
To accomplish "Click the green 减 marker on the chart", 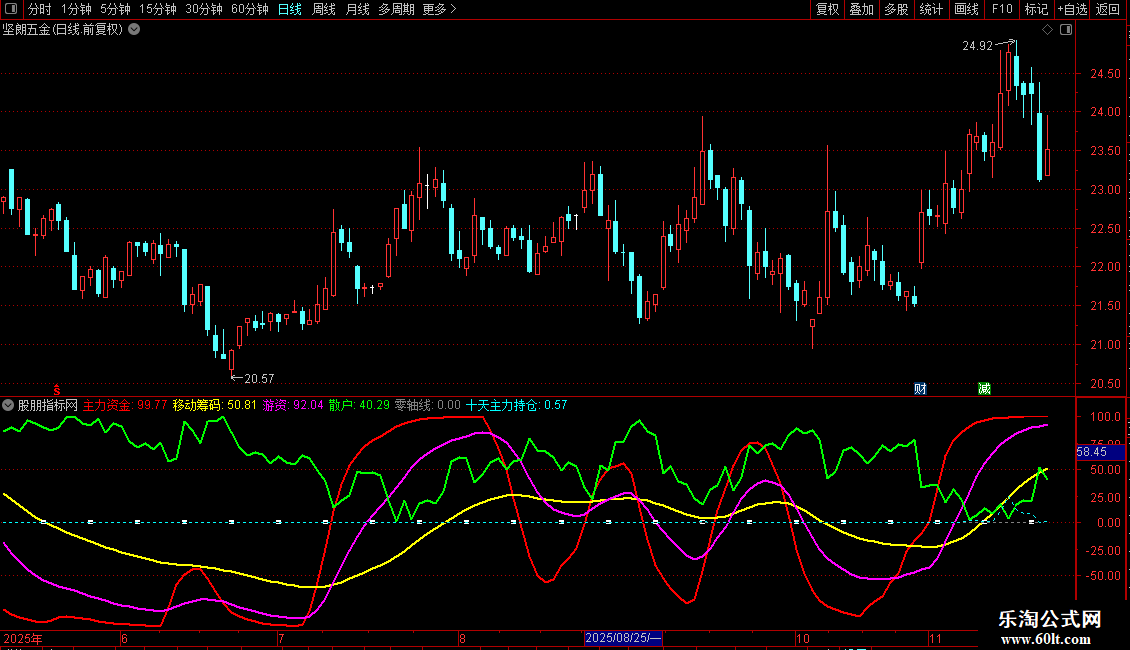I will click(x=984, y=388).
